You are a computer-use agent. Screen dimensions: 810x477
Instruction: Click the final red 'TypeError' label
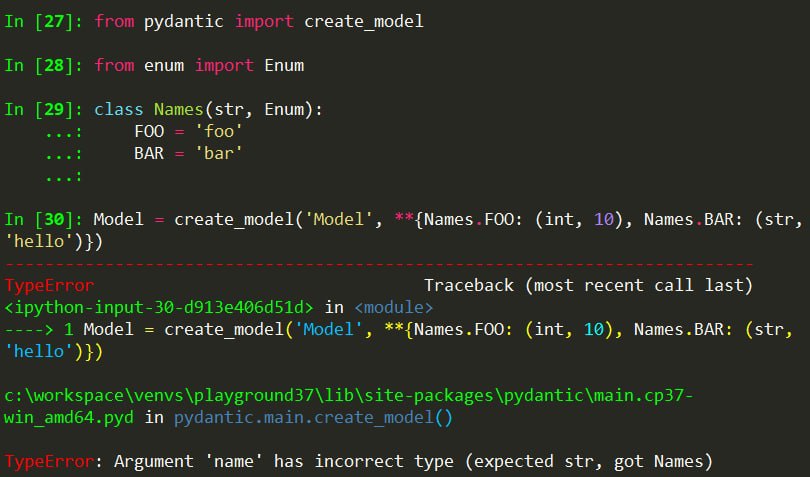(49, 461)
